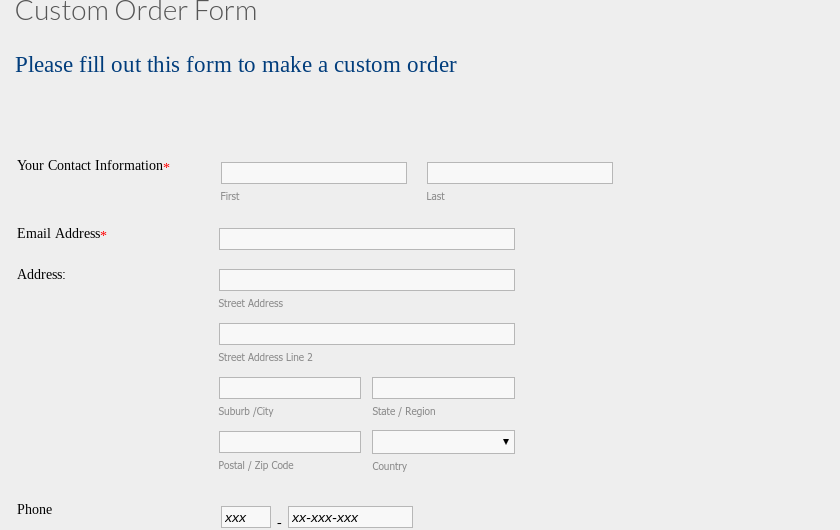
Task: Focus the State / Region field
Action: click(x=443, y=388)
